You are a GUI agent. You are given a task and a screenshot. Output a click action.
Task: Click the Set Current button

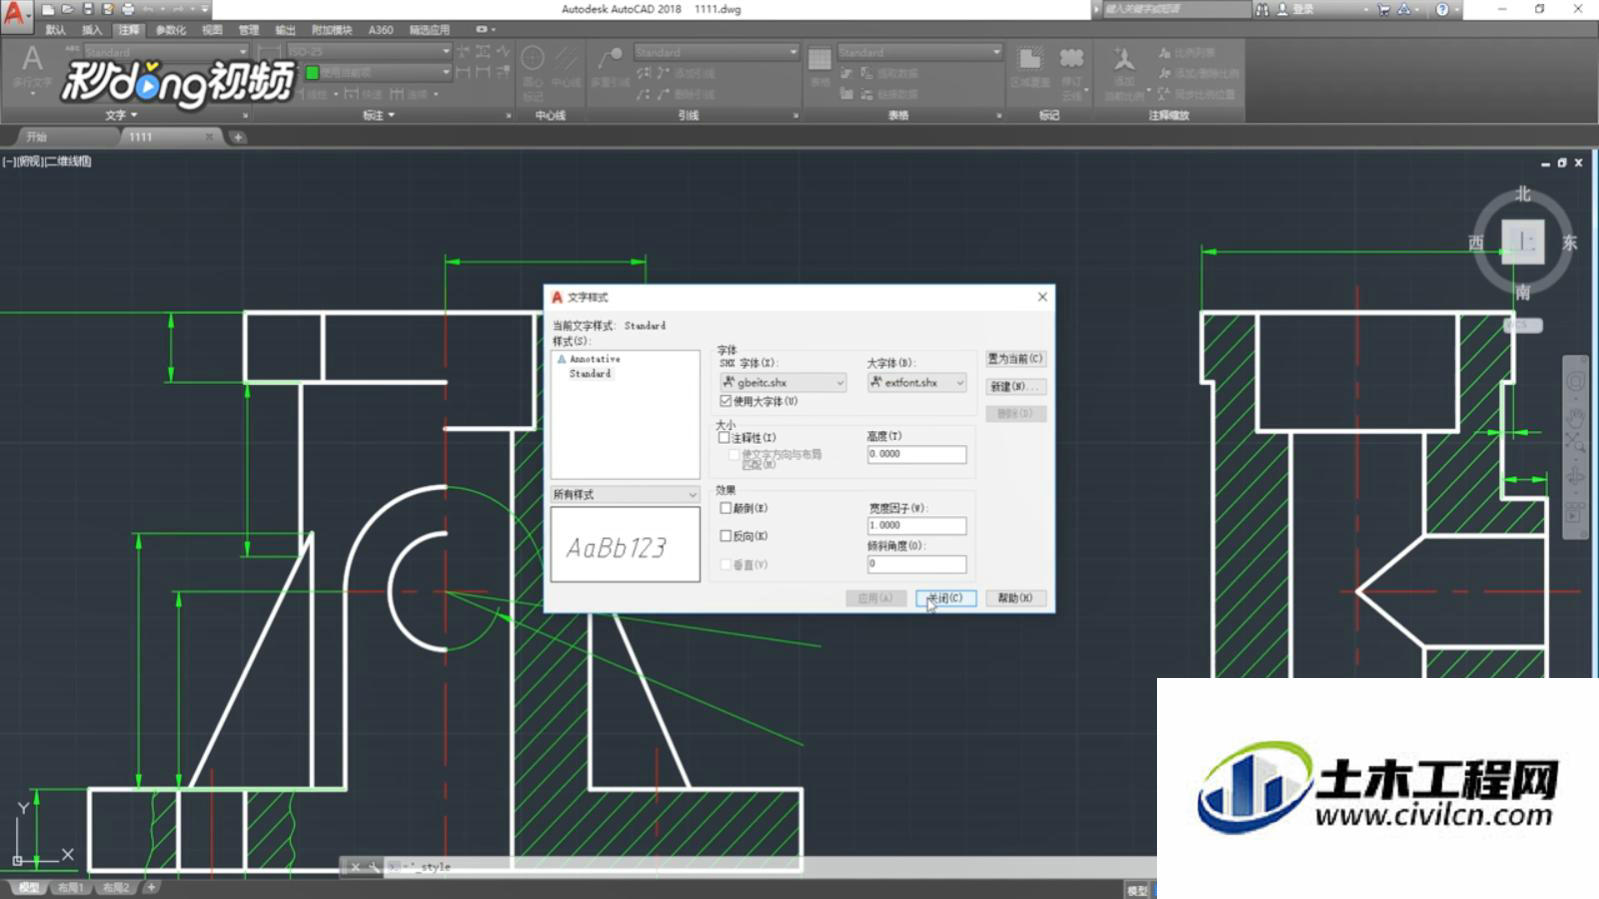pos(1015,358)
